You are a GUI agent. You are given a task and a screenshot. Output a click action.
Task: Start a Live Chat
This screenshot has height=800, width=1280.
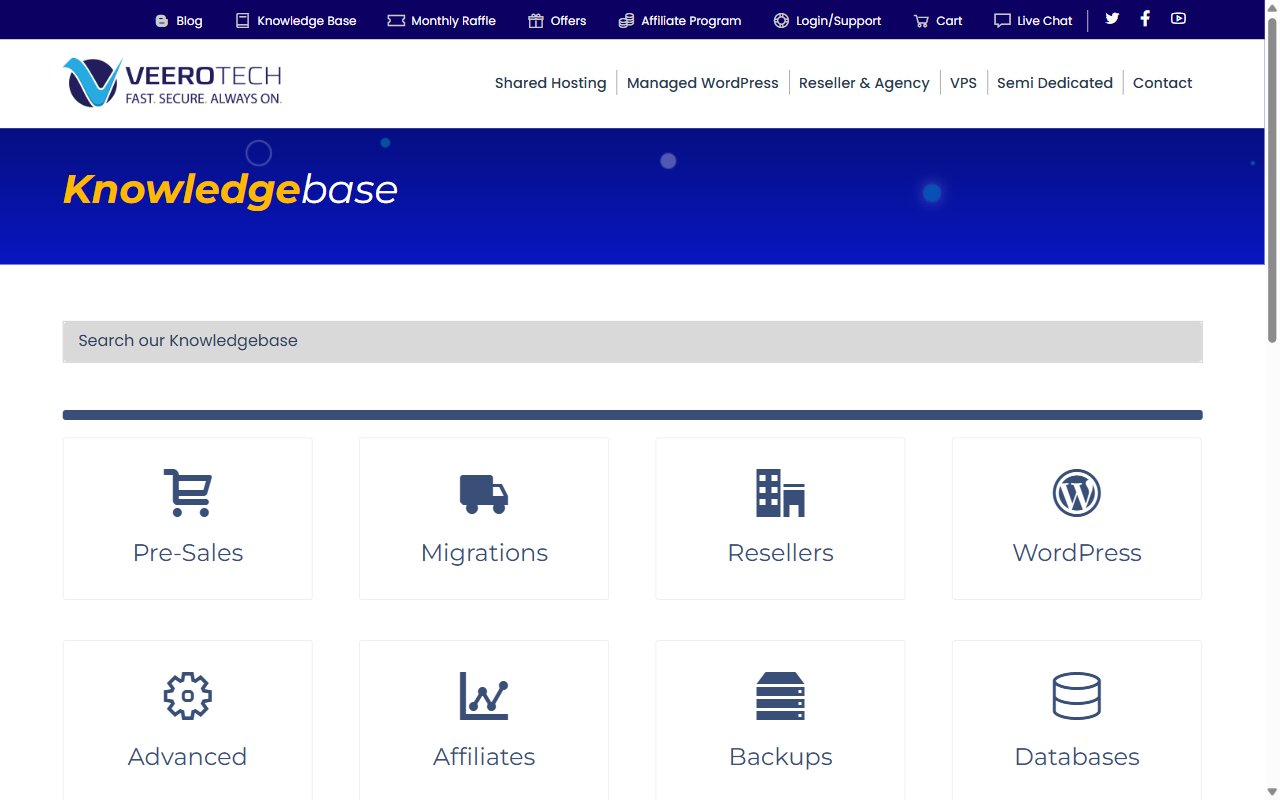click(1033, 20)
